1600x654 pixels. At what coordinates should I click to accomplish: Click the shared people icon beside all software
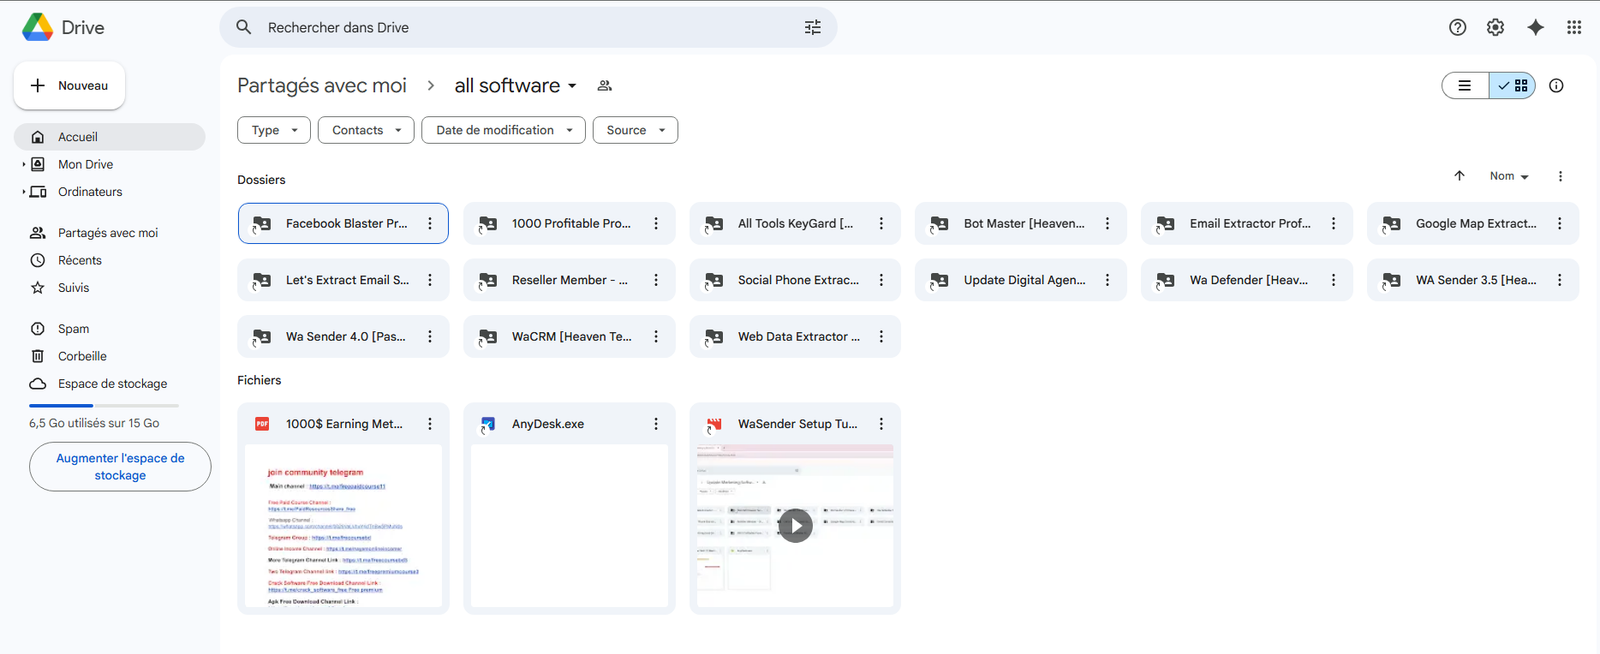pyautogui.click(x=605, y=86)
